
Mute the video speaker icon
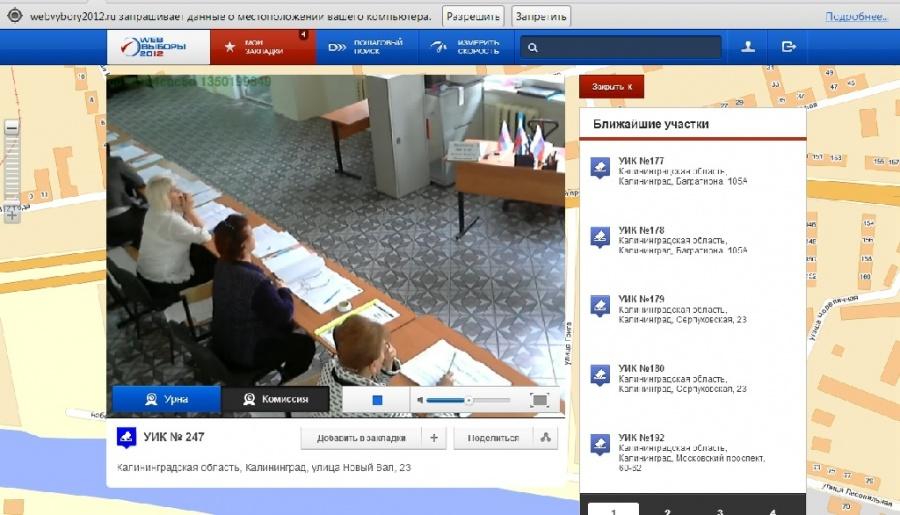pyautogui.click(x=422, y=400)
